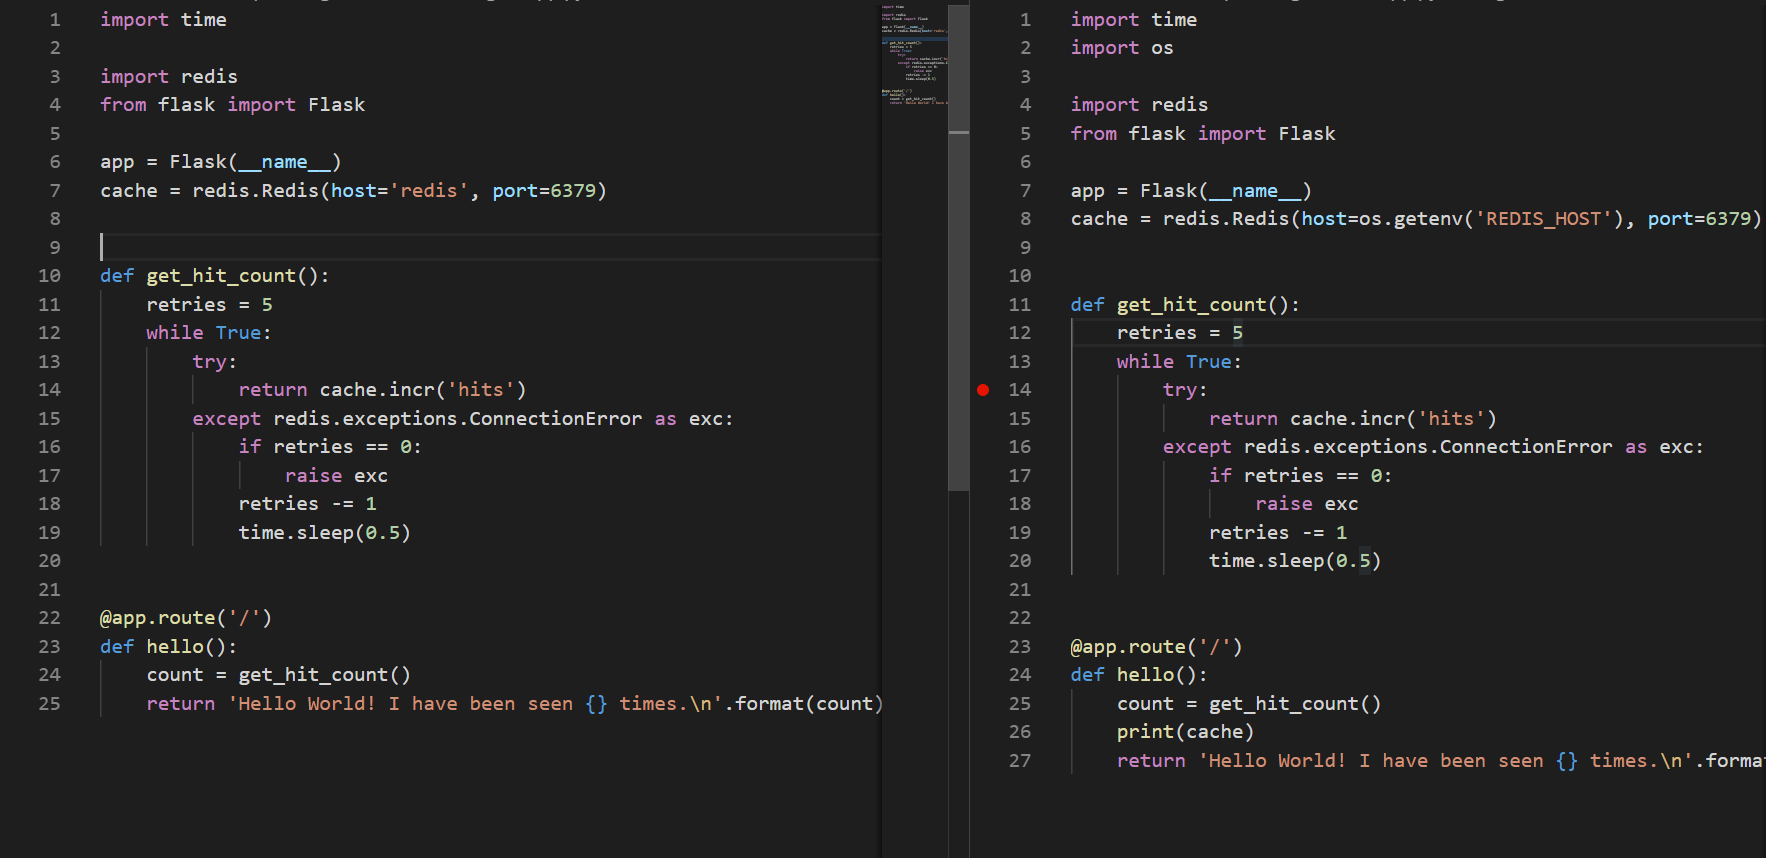1766x858 pixels.
Task: Remove the red breakpoint dot beside line 14
Action: pos(983,390)
